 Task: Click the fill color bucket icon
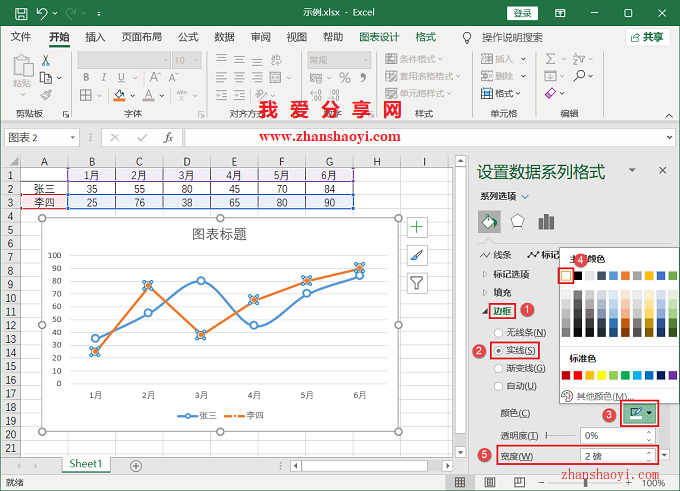tap(119, 95)
